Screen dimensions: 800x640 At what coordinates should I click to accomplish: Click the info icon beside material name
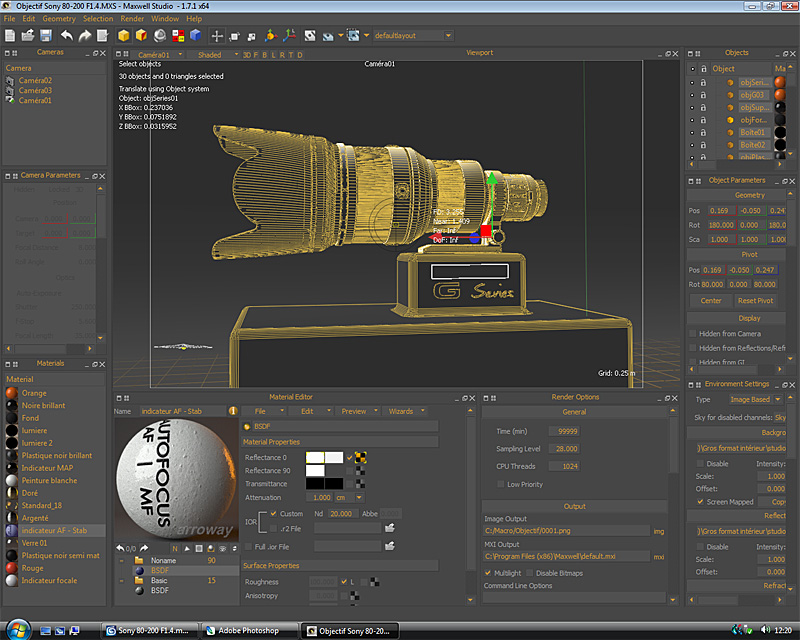point(233,411)
